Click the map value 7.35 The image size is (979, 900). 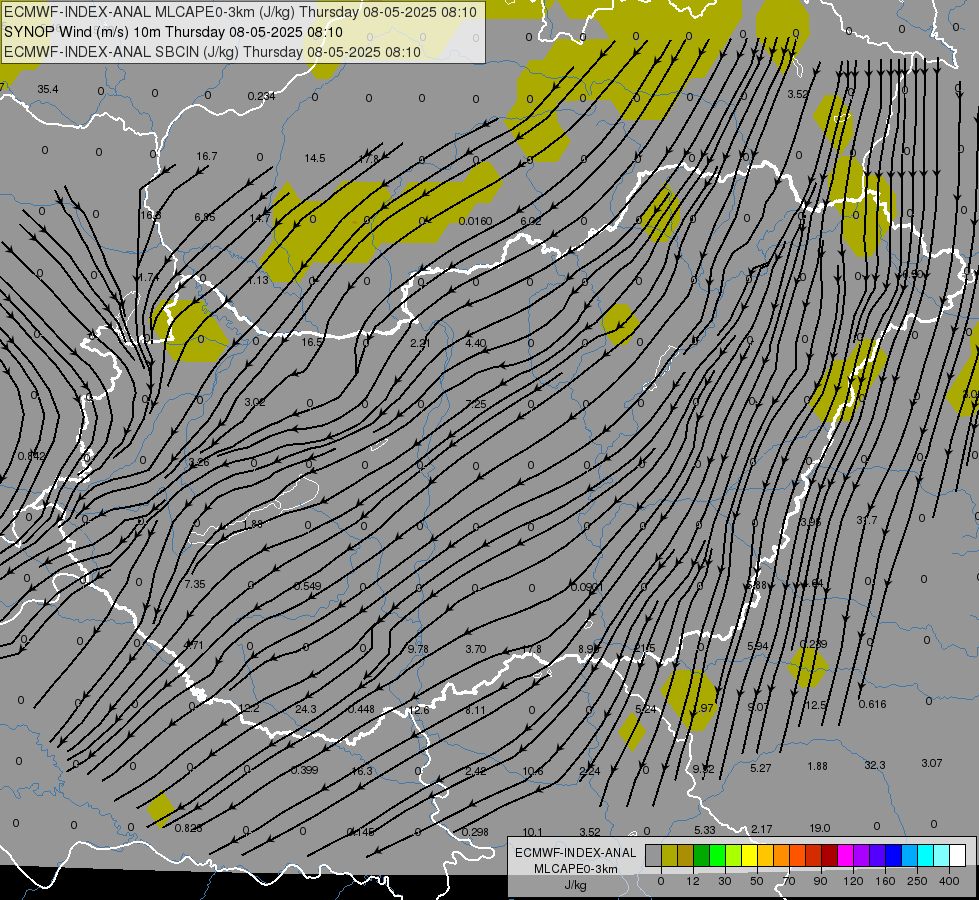click(x=195, y=584)
